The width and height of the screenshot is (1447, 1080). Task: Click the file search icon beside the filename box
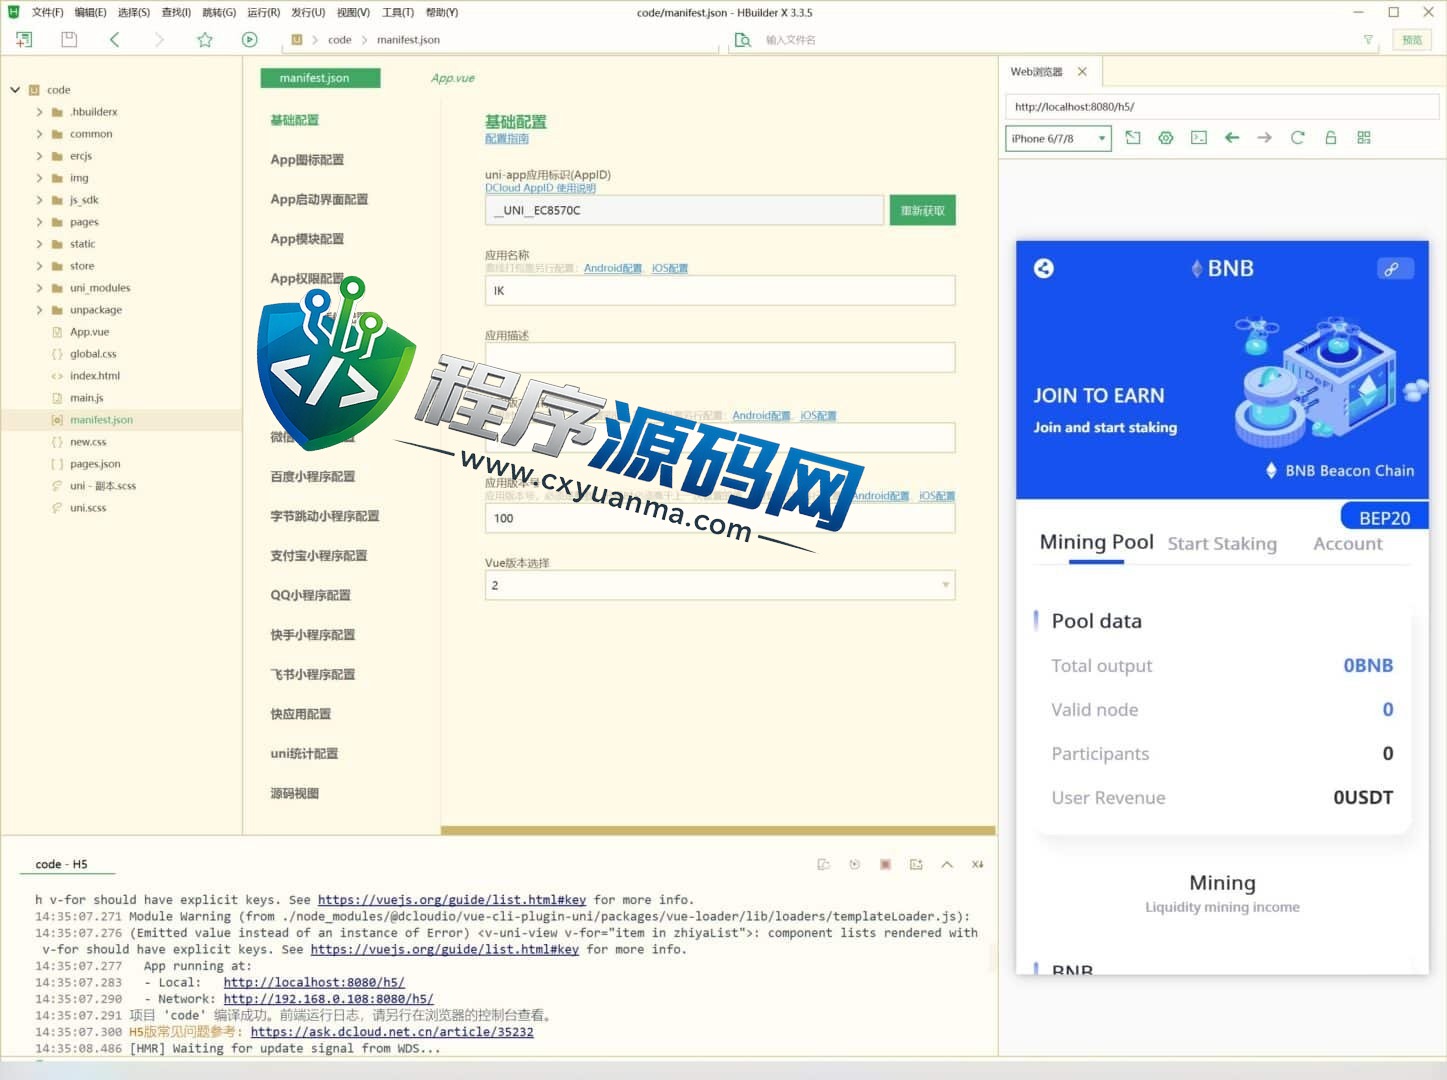[x=742, y=40]
